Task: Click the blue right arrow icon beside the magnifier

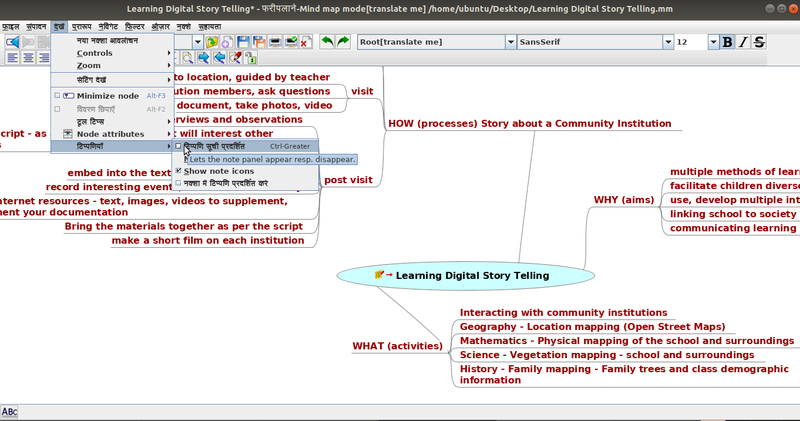Action: coord(203,58)
